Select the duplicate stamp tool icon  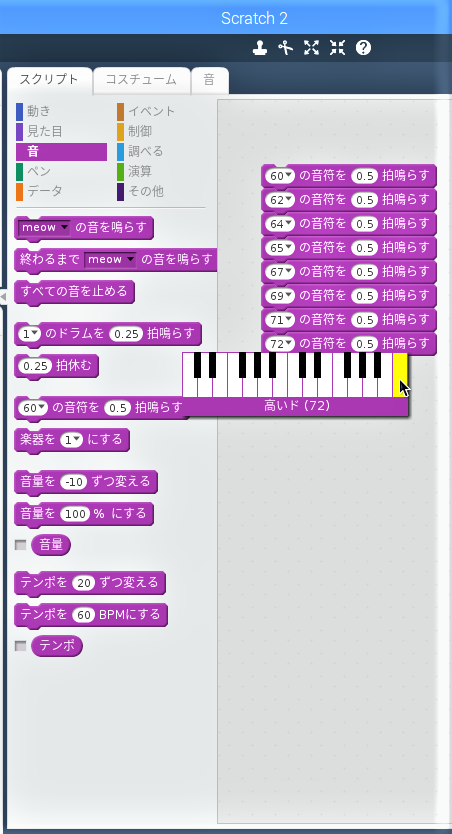pos(260,48)
